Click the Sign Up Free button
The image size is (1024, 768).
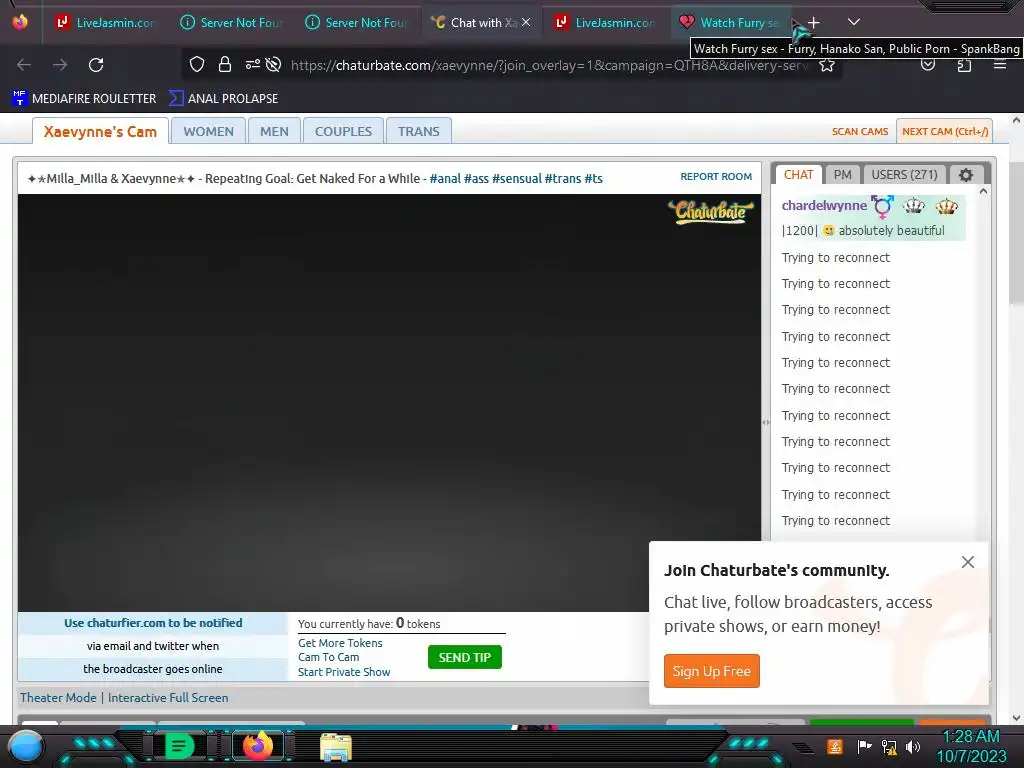pyautogui.click(x=711, y=671)
